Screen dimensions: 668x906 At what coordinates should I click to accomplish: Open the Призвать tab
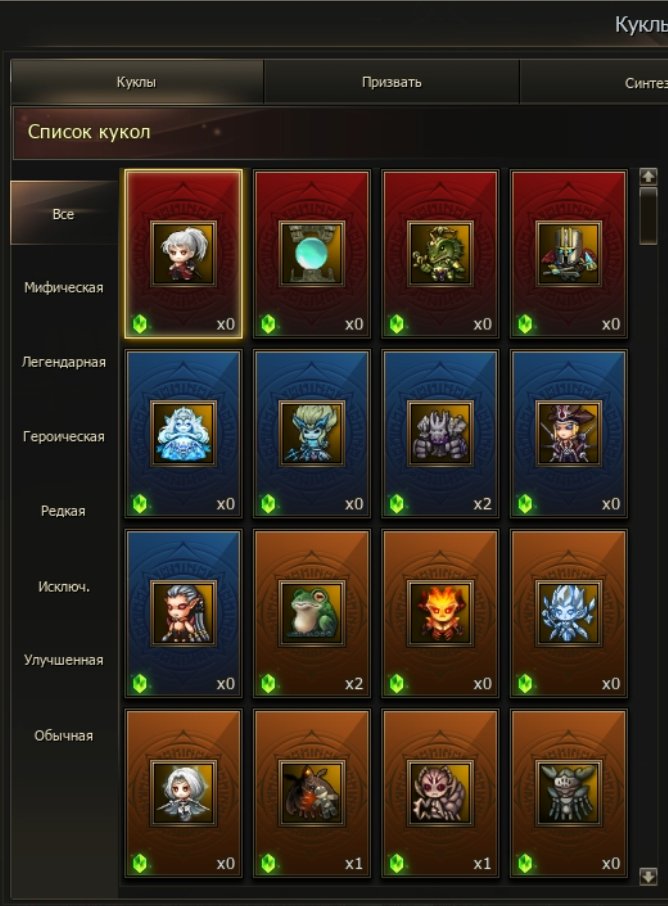coord(391,82)
